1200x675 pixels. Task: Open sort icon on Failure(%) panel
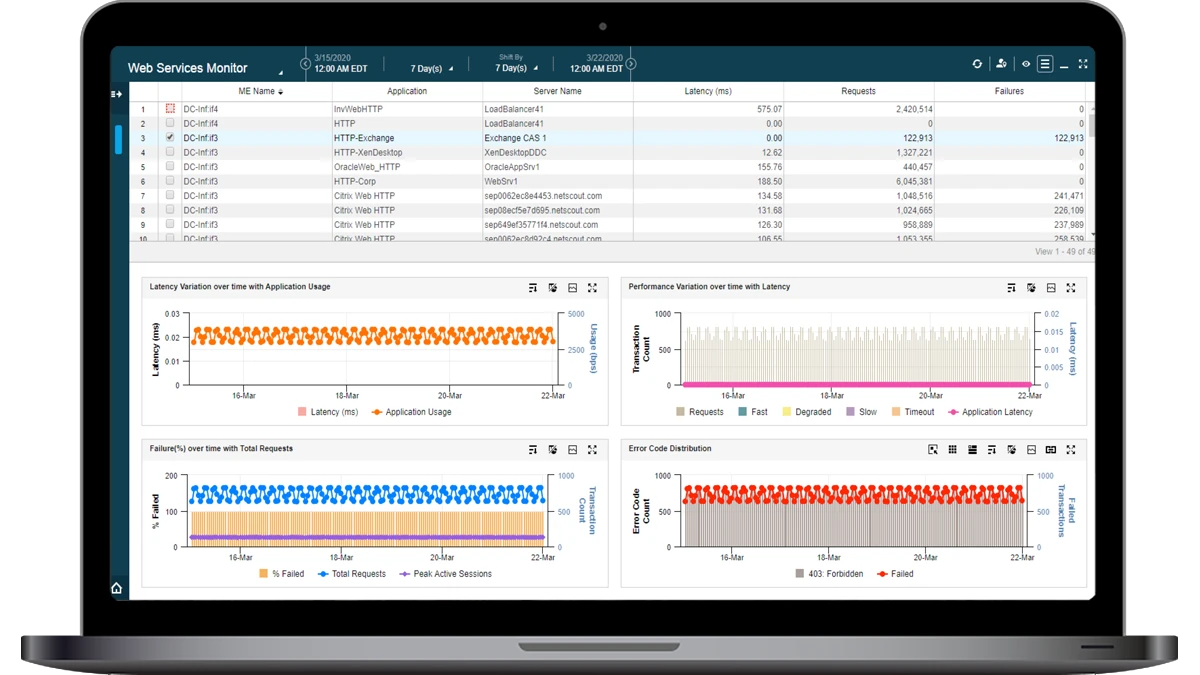click(x=533, y=450)
